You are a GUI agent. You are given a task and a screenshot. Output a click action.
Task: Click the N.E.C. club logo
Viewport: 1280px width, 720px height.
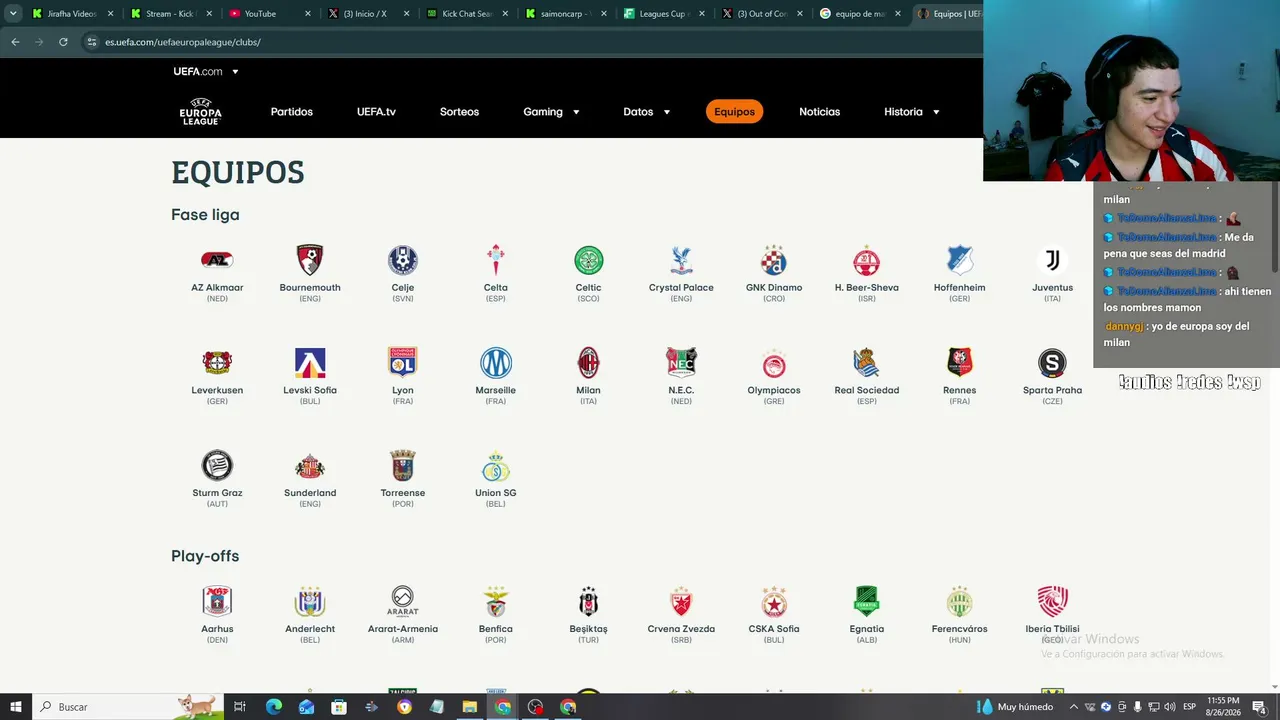(x=681, y=363)
